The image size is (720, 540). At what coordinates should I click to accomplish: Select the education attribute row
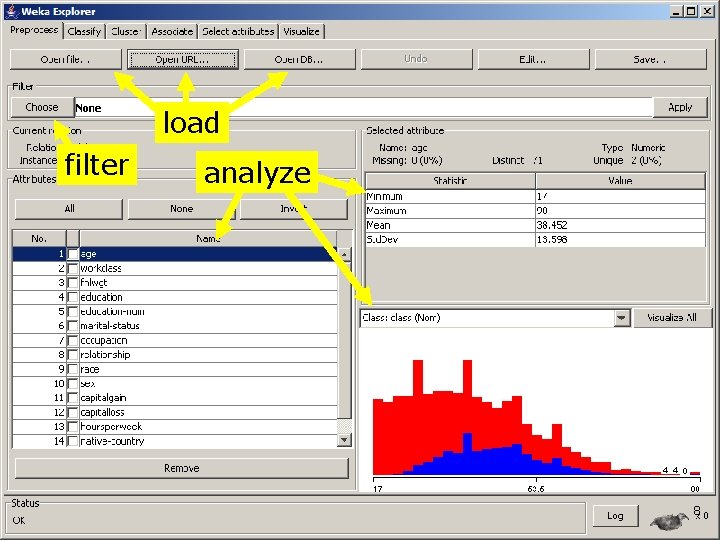(175, 297)
